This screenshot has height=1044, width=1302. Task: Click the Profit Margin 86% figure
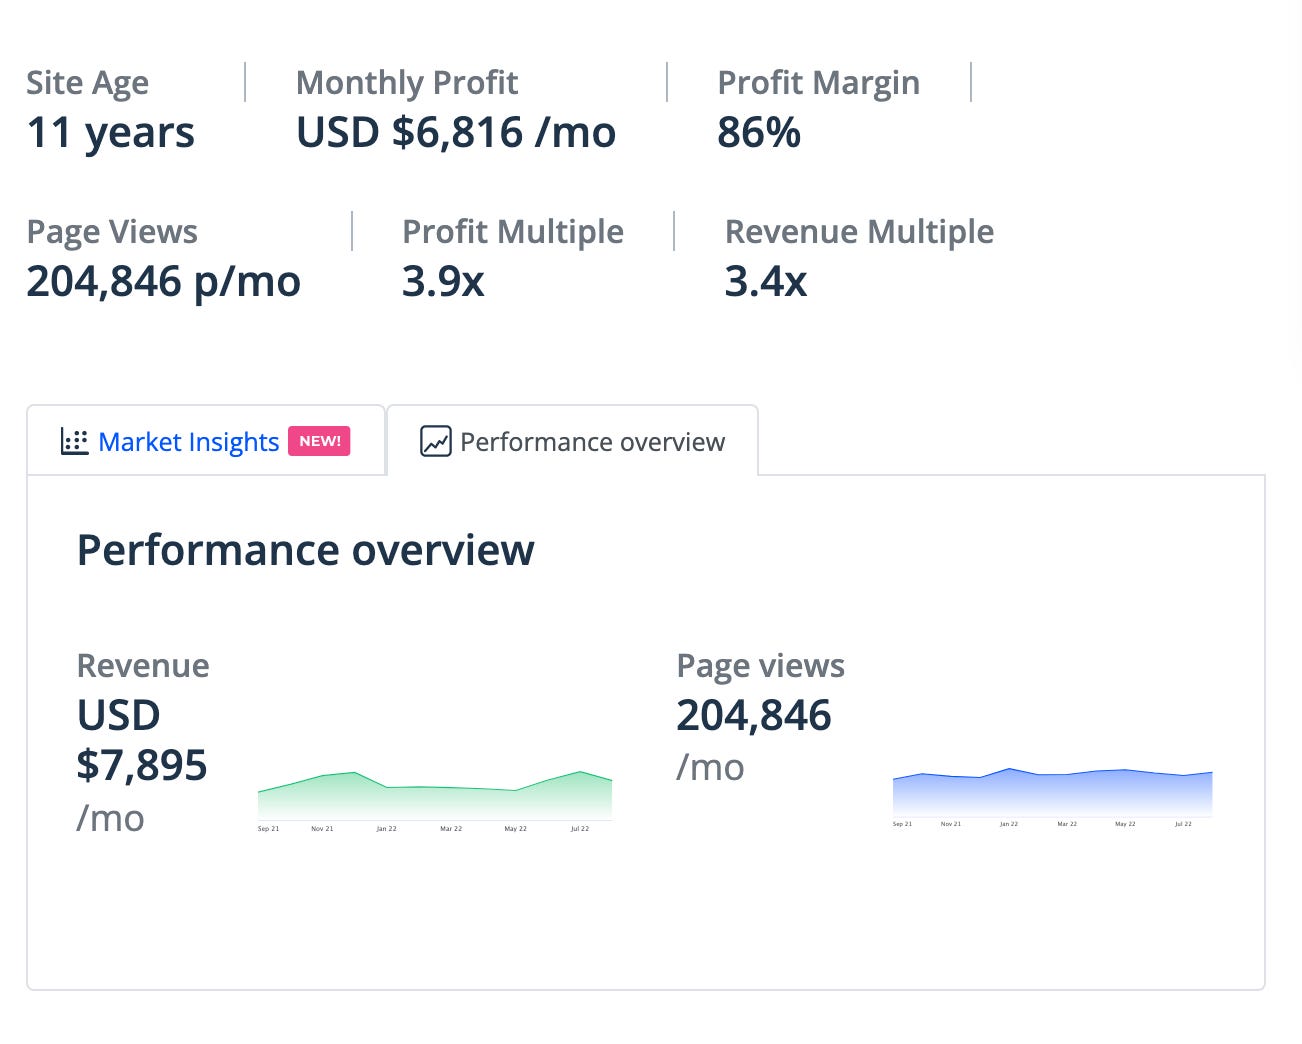(x=759, y=132)
